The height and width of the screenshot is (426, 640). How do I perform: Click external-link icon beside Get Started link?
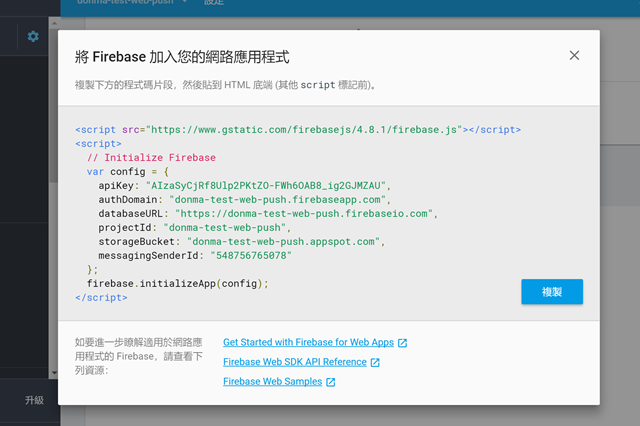coord(402,343)
